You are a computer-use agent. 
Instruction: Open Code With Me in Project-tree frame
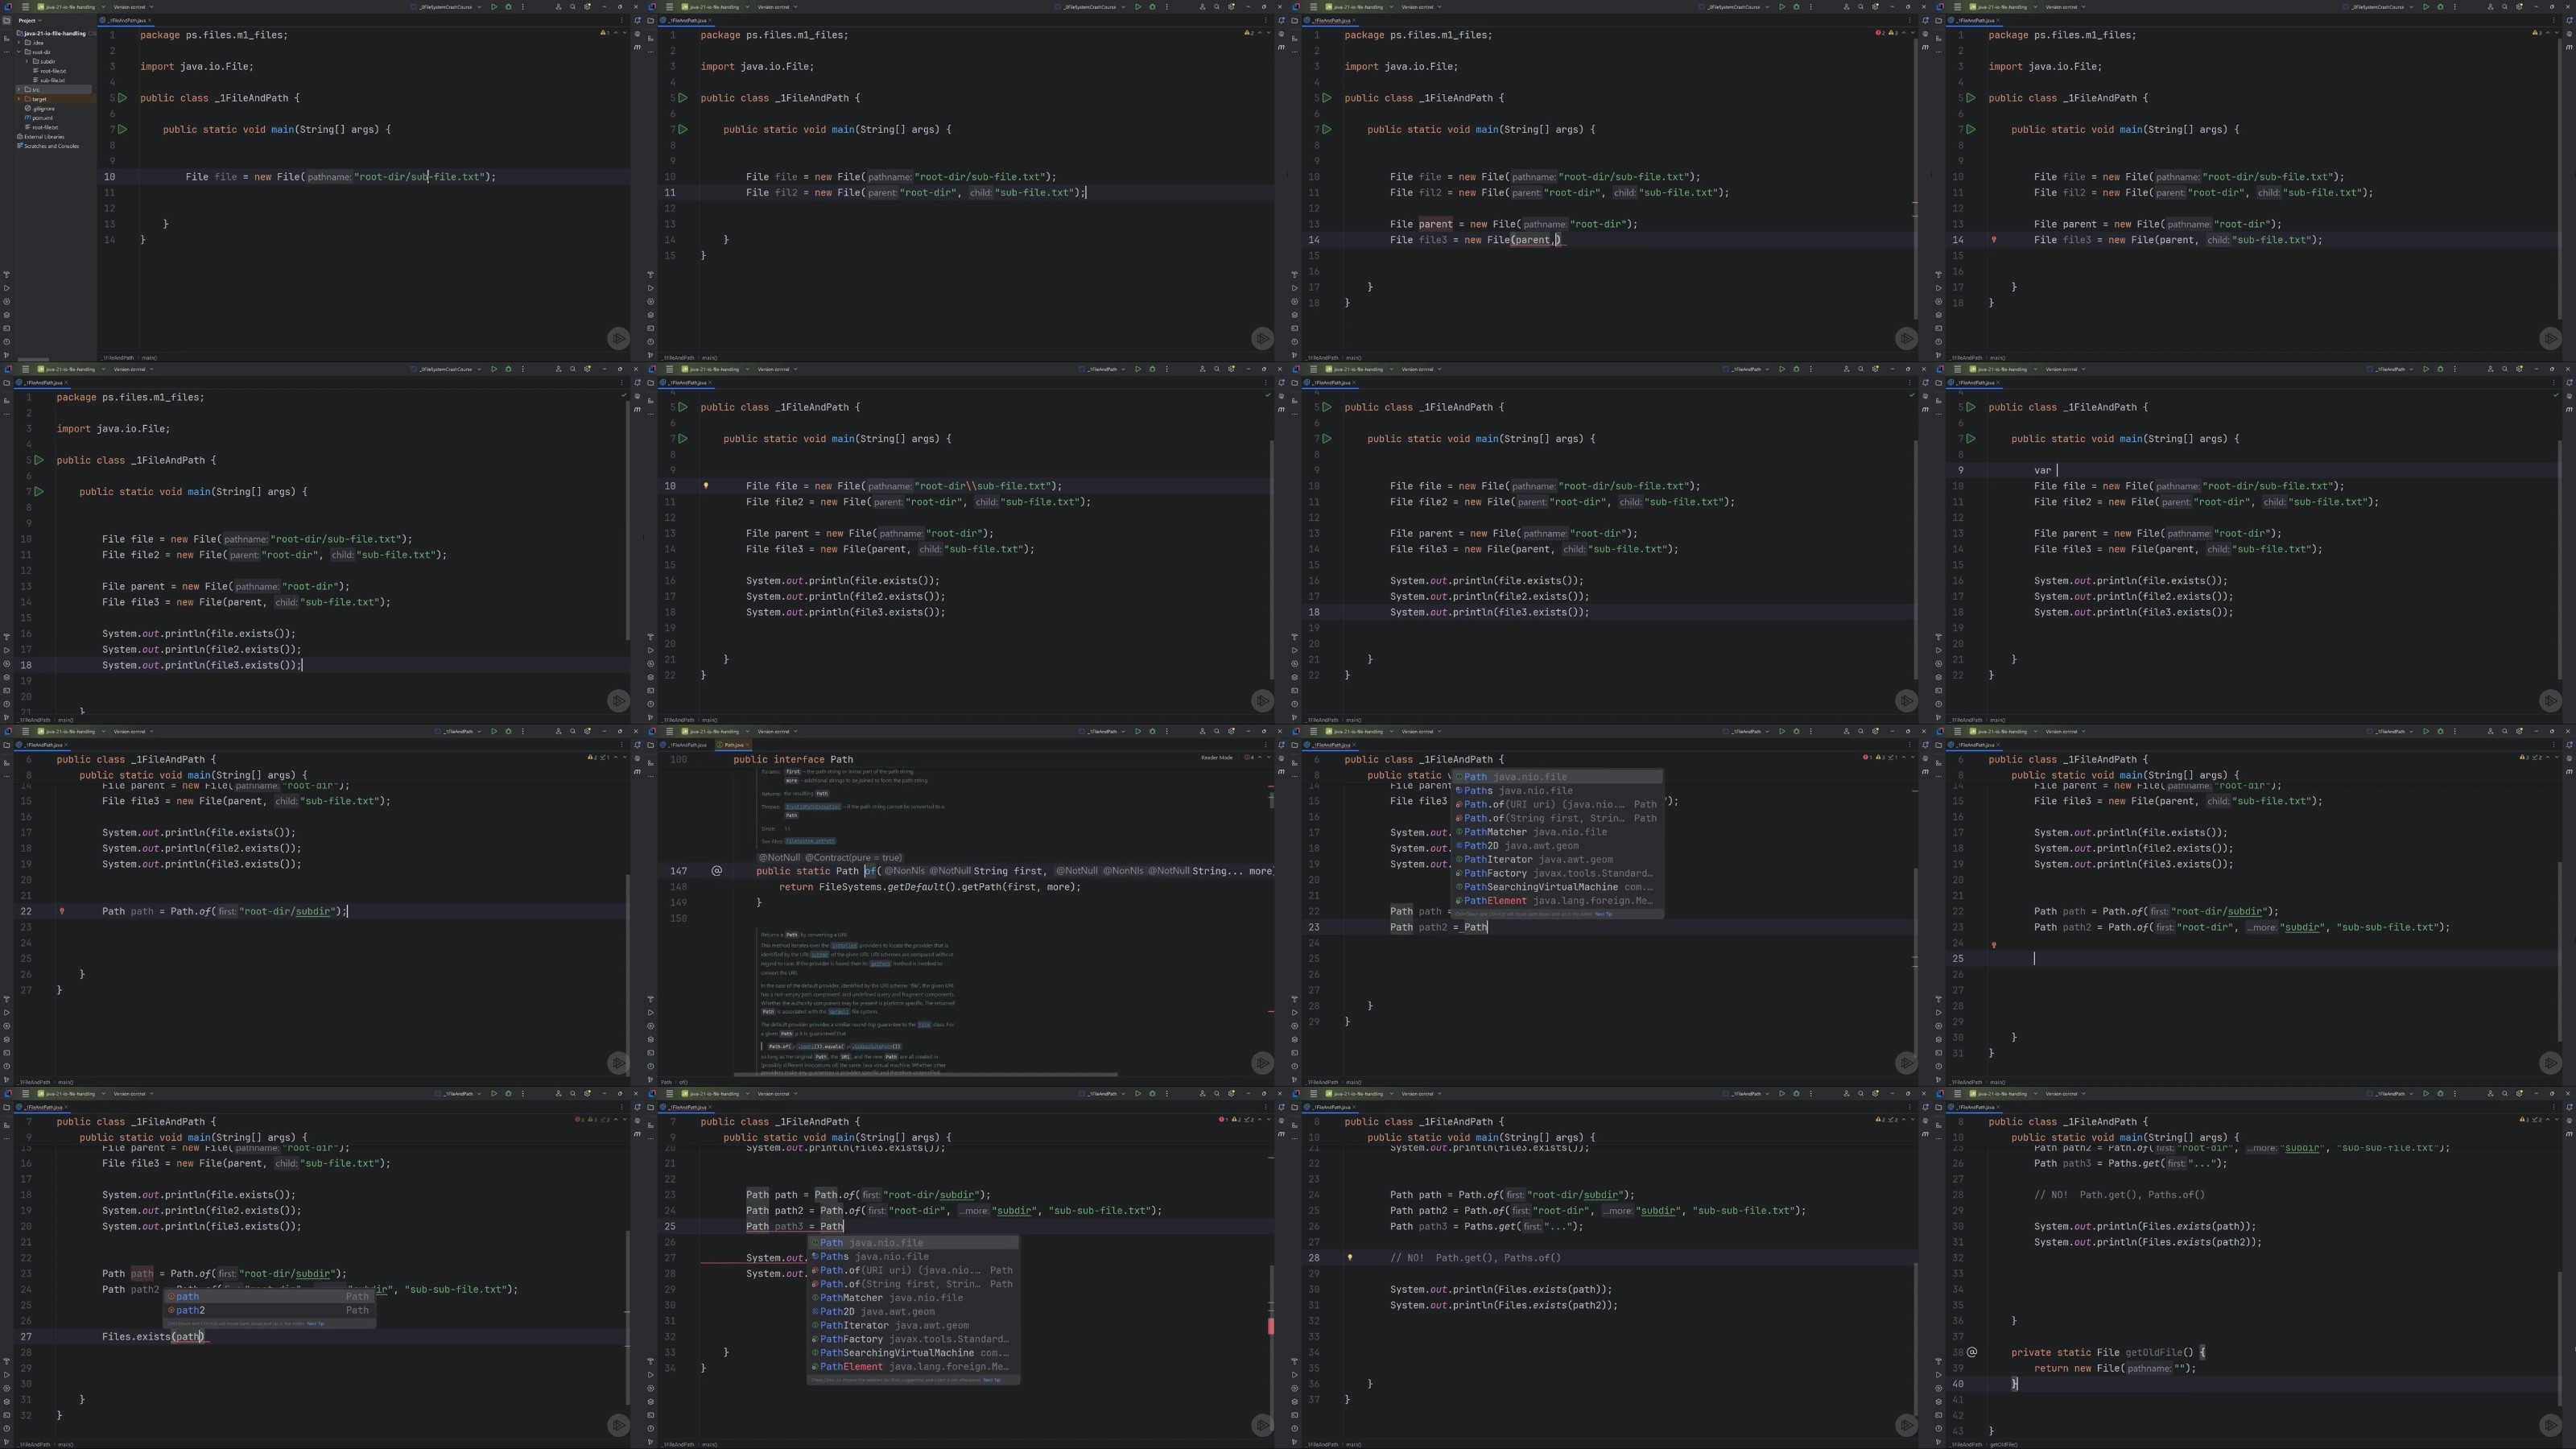click(558, 7)
